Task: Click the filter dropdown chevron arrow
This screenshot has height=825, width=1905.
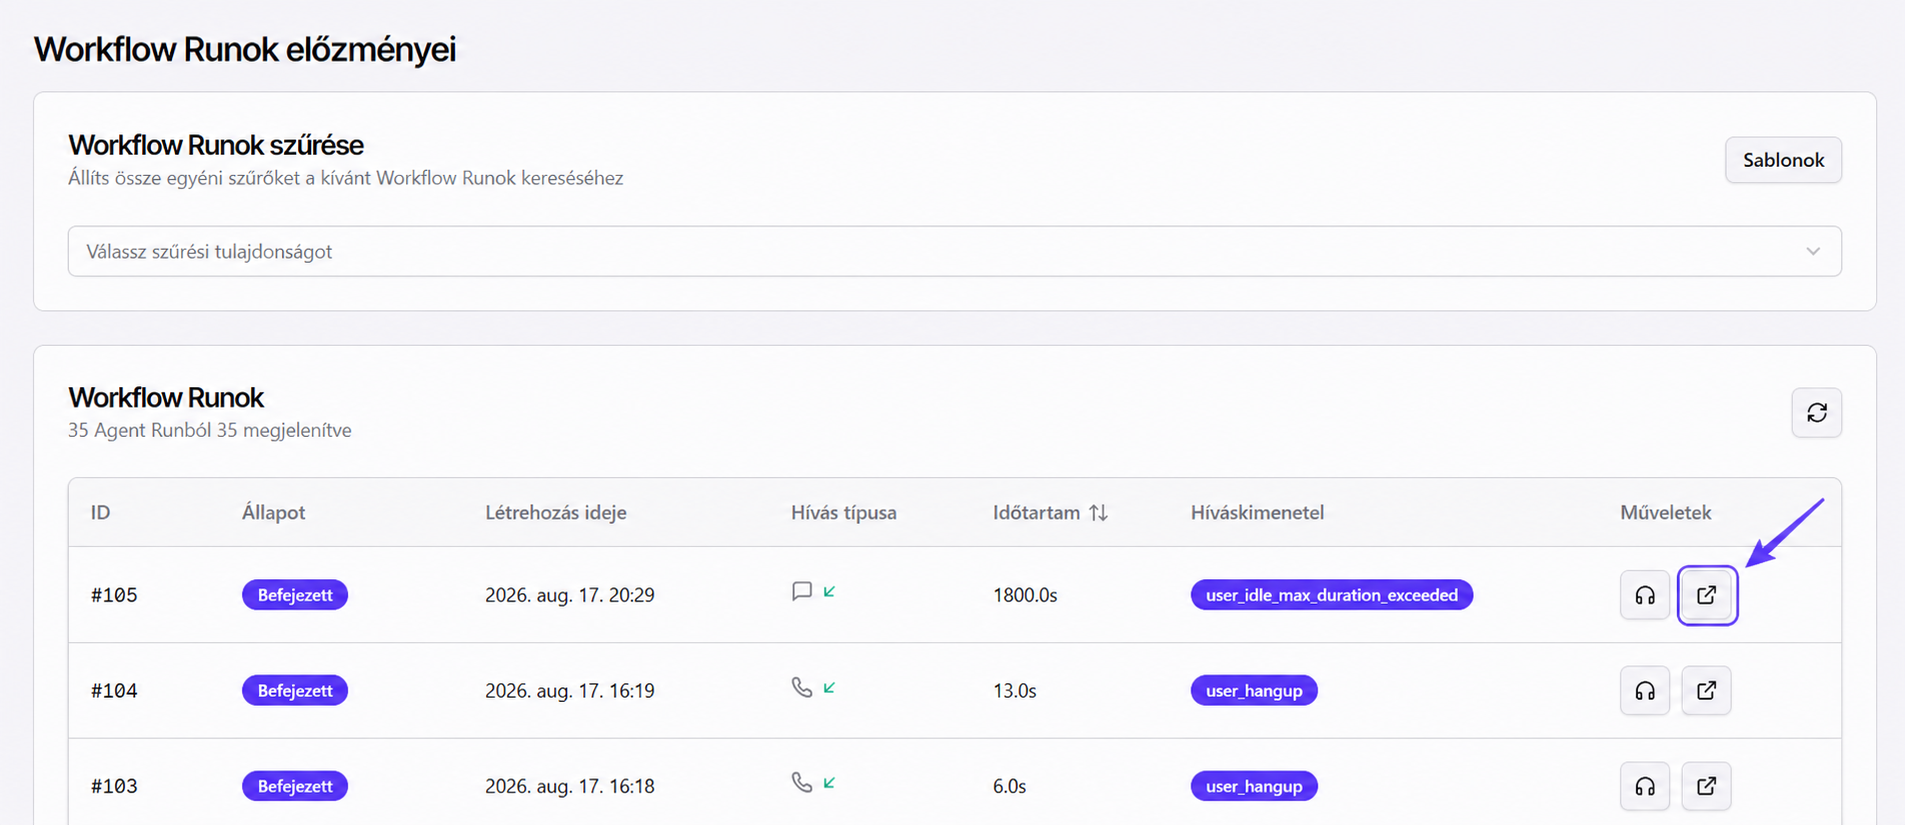Action: pos(1813,251)
